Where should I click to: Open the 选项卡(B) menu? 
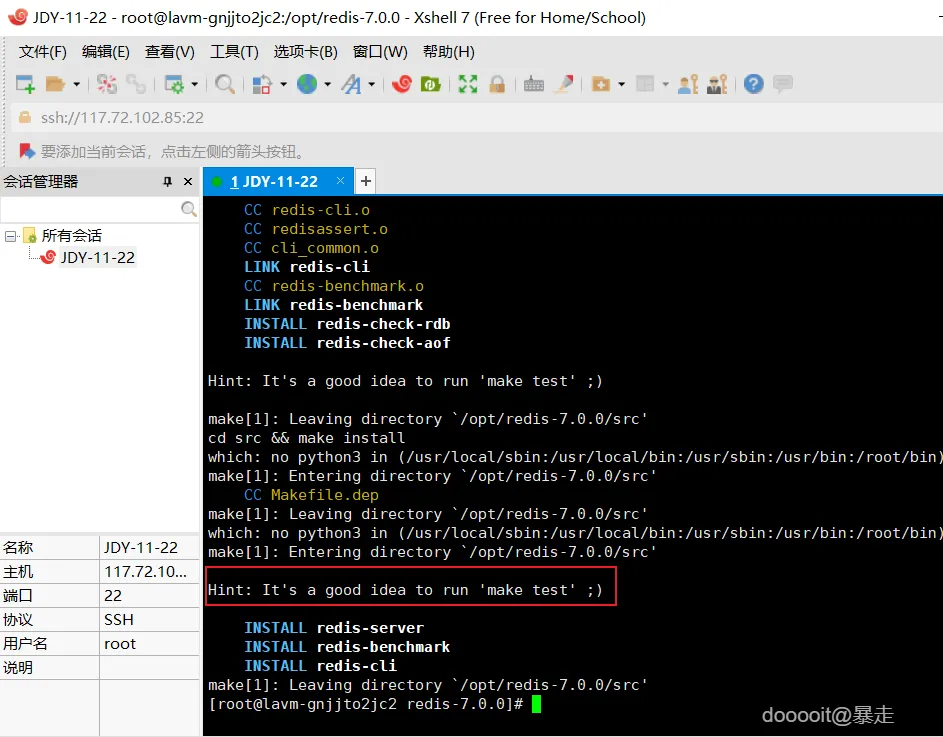pos(306,52)
